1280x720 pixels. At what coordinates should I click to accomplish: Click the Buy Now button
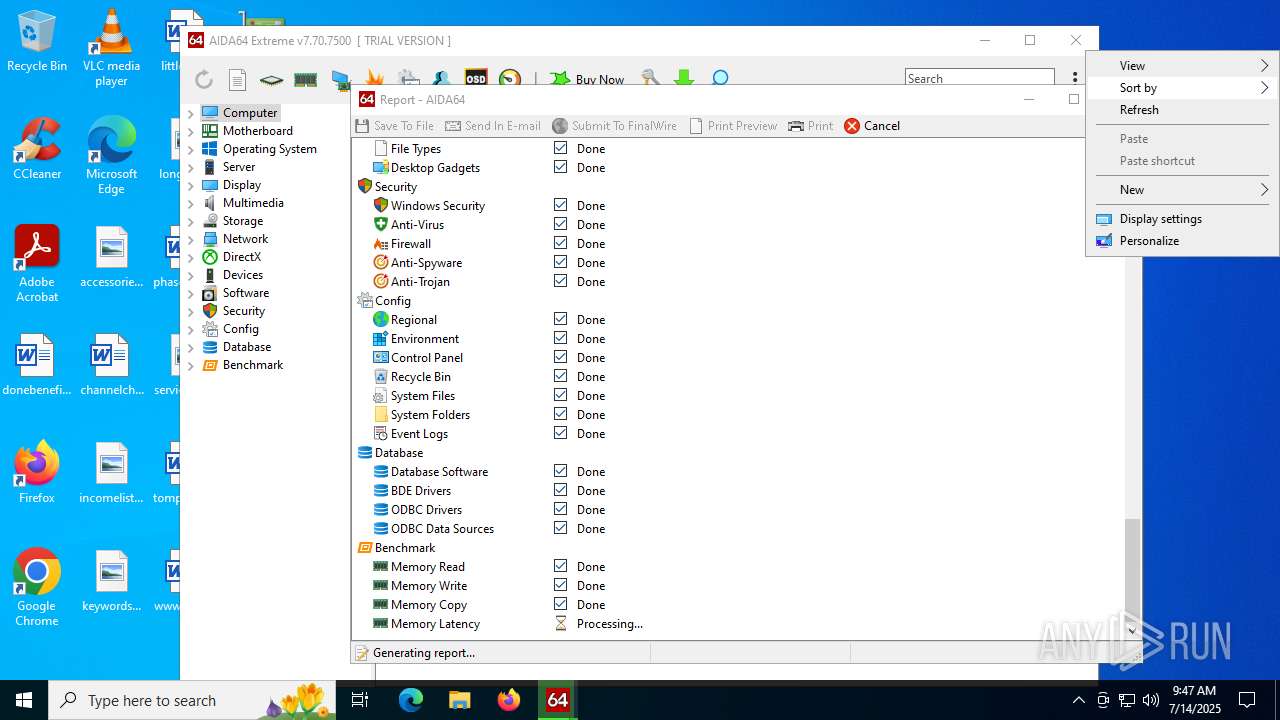588,79
